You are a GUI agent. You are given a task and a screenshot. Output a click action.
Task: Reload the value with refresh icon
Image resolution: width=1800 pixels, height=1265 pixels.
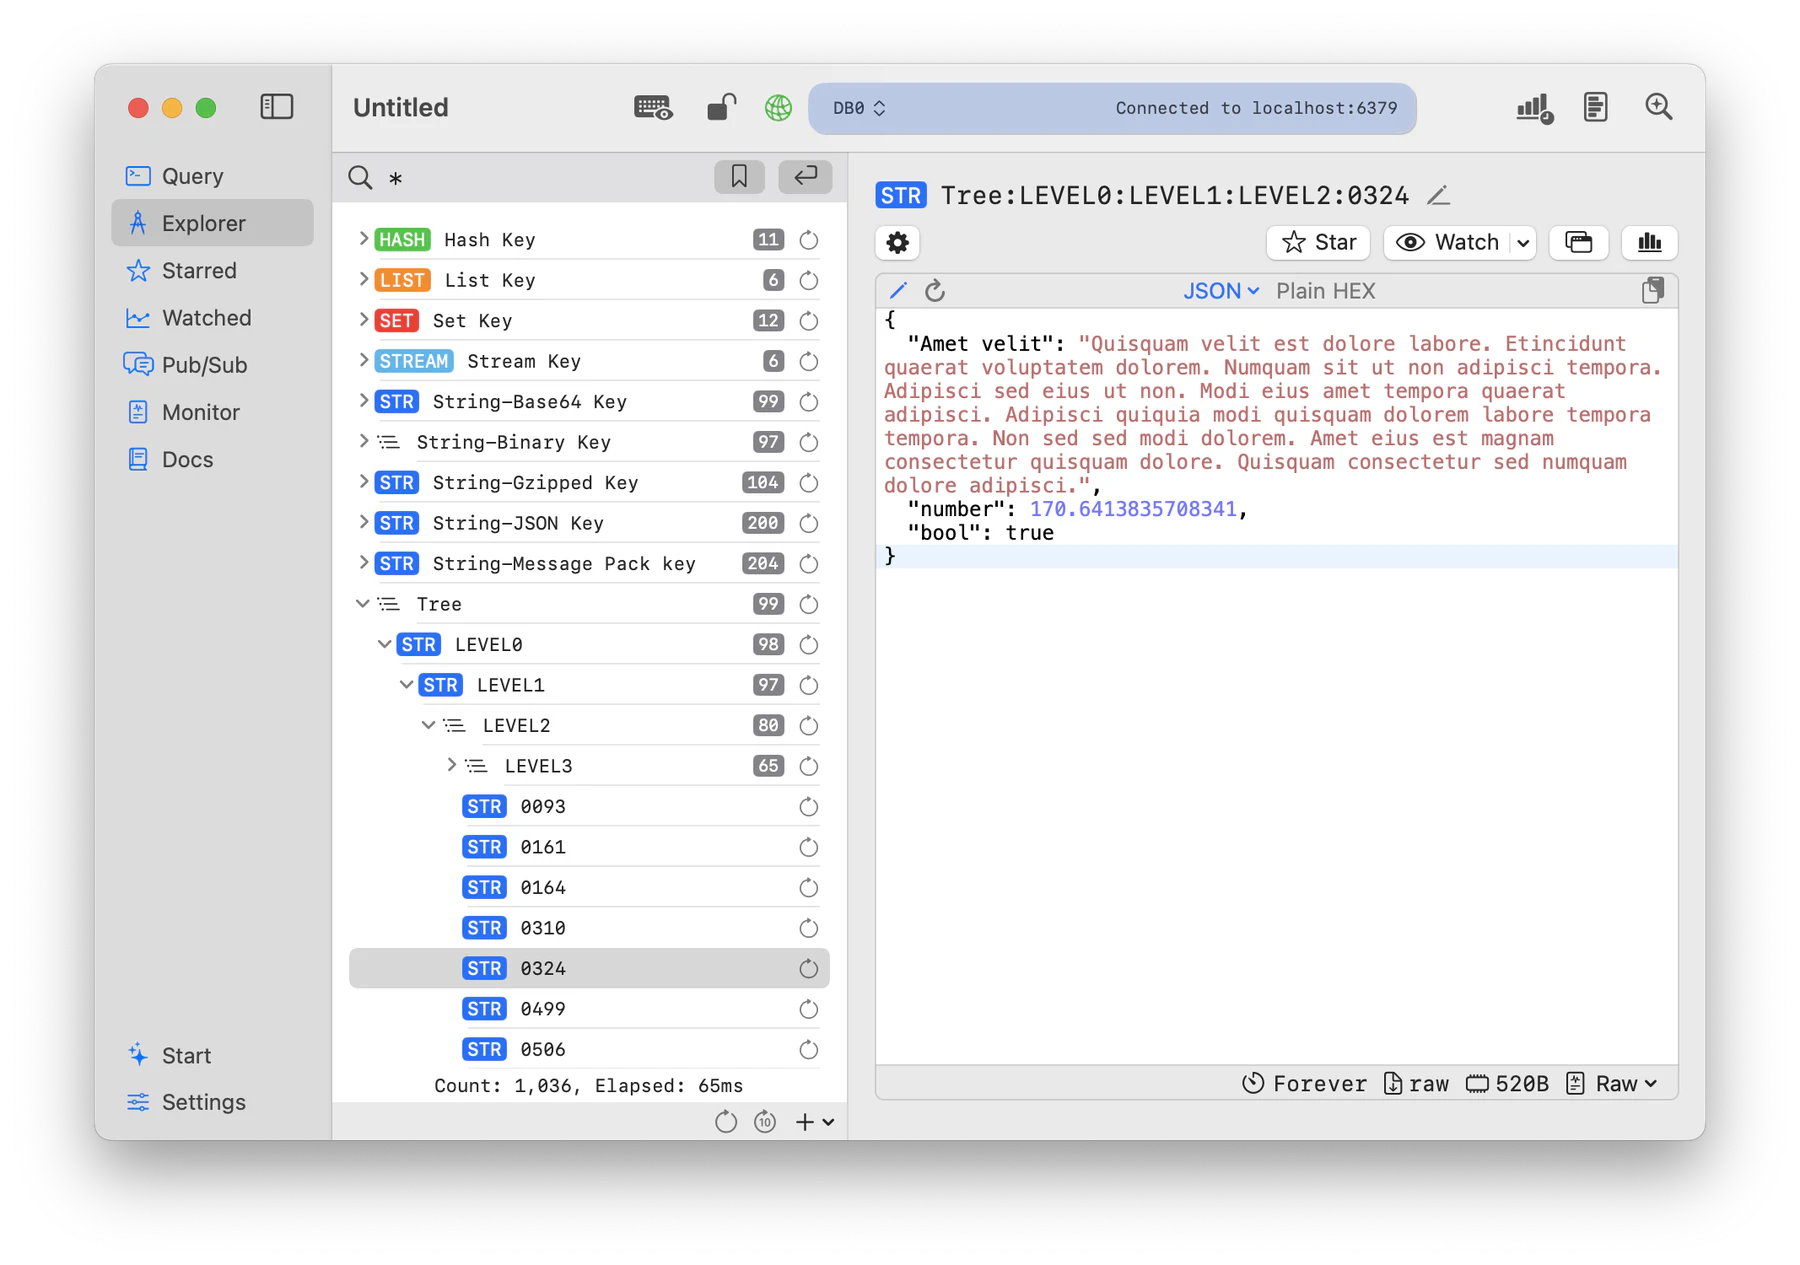[935, 291]
